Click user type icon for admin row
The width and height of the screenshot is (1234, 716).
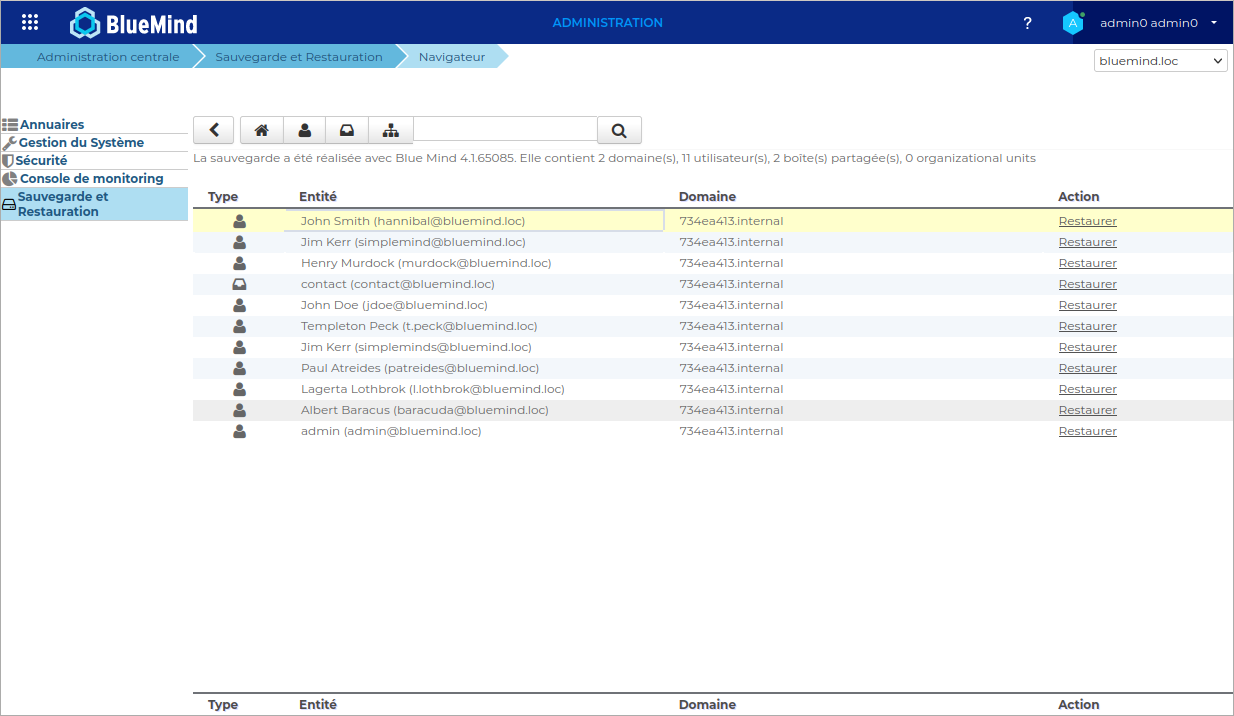(x=239, y=431)
